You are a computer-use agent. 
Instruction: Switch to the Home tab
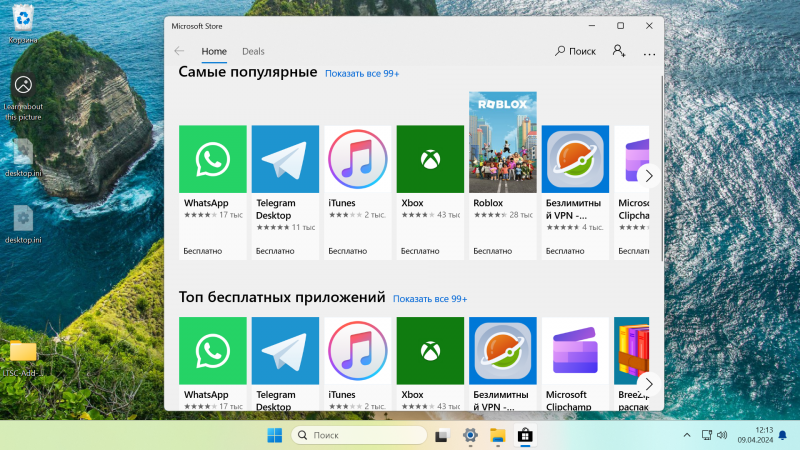tap(214, 51)
